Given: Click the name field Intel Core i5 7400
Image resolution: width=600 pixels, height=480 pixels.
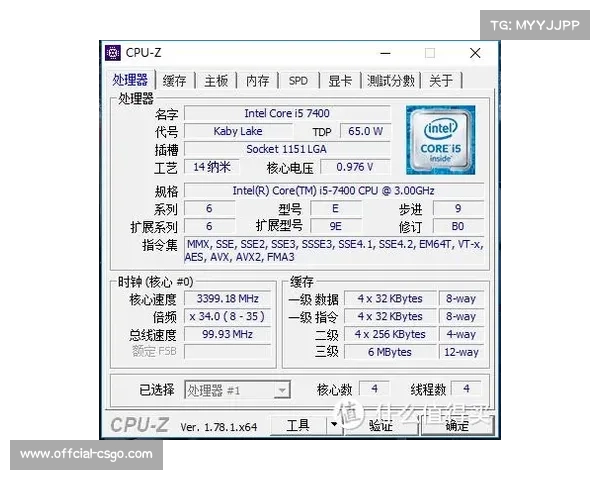Looking at the screenshot, I should [287, 113].
